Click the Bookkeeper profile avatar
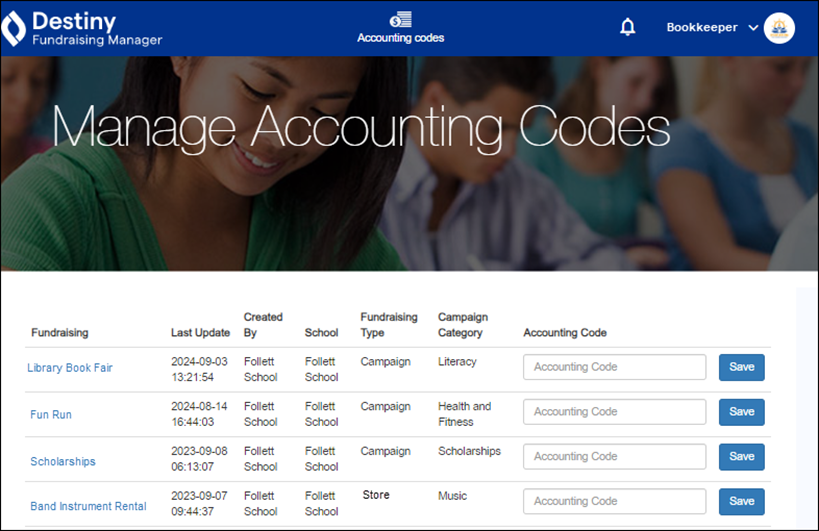 coord(779,28)
